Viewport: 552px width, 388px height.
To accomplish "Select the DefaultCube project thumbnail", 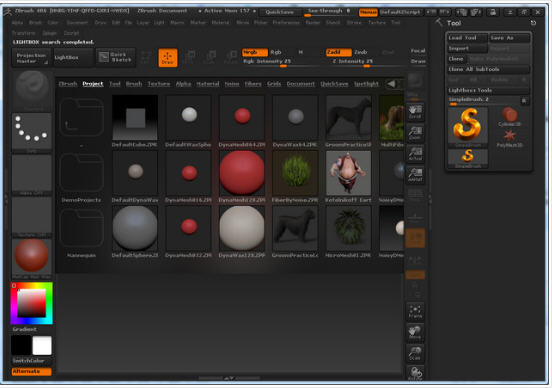I will click(135, 118).
